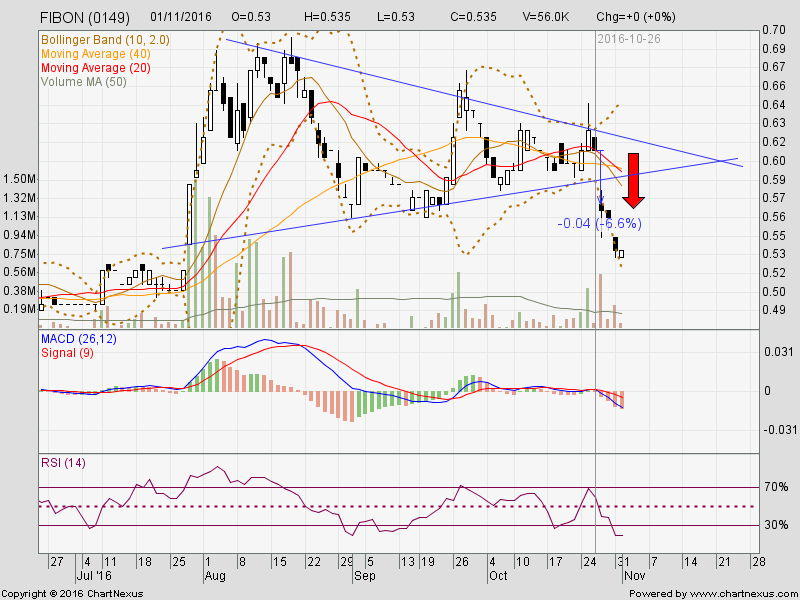Click the Nov label on the date axis
This screenshot has width=800, height=600.
[634, 576]
